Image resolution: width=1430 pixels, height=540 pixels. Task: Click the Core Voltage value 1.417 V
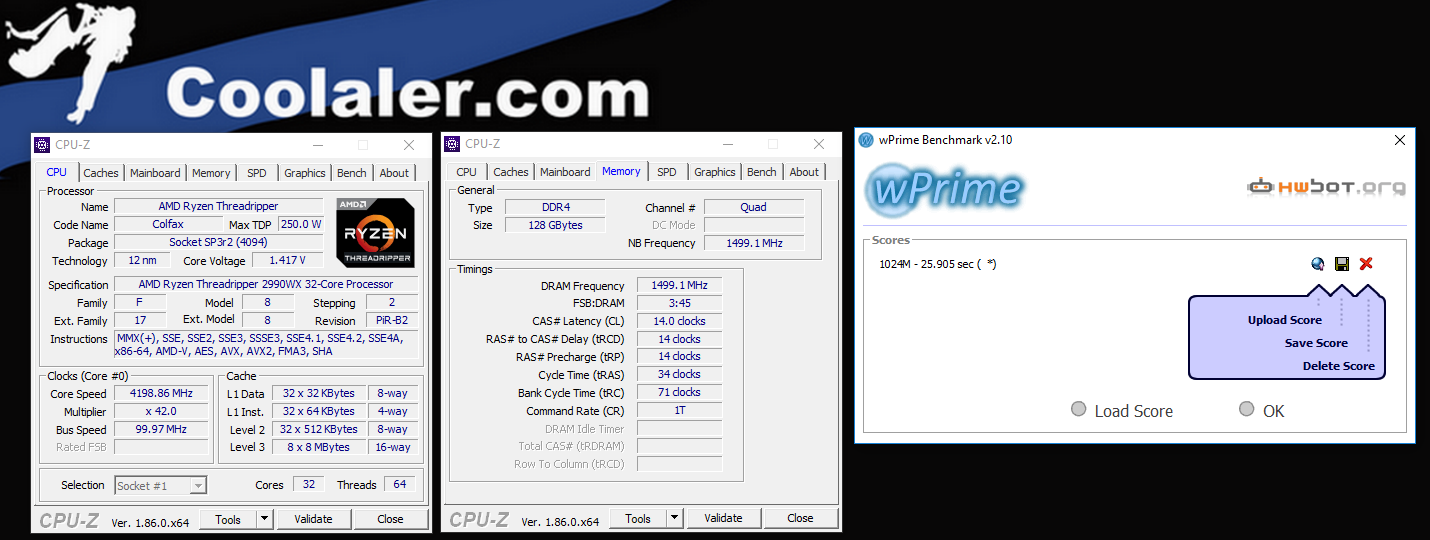point(287,260)
